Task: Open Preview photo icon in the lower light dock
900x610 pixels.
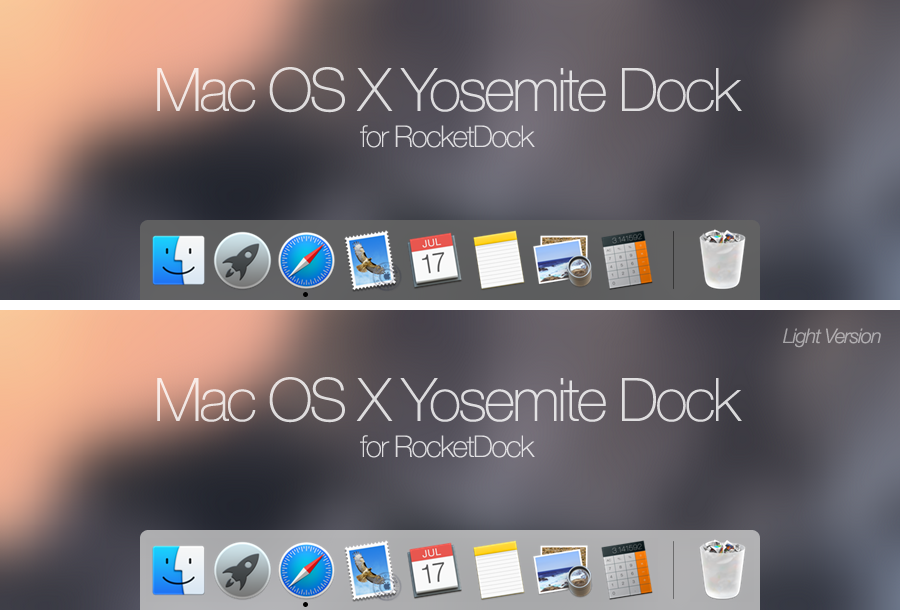Action: tap(562, 570)
